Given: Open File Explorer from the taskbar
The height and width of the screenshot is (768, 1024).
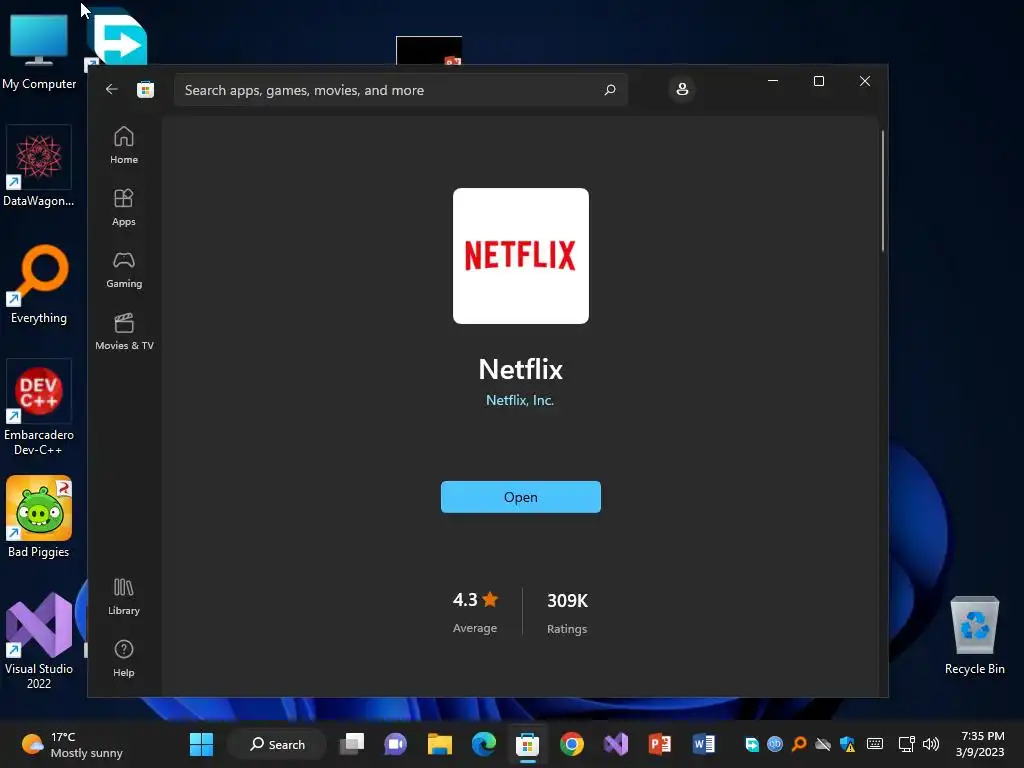Looking at the screenshot, I should pyautogui.click(x=440, y=744).
